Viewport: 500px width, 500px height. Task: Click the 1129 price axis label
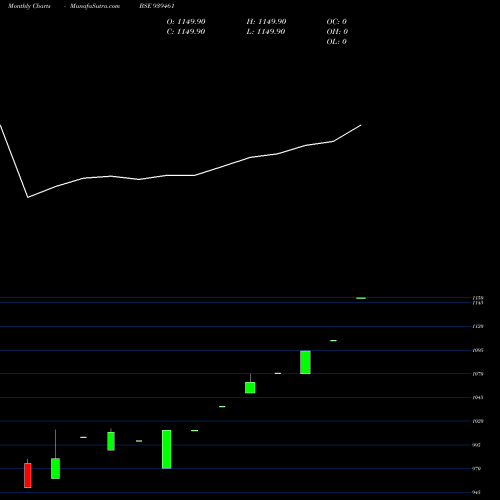pos(478,327)
